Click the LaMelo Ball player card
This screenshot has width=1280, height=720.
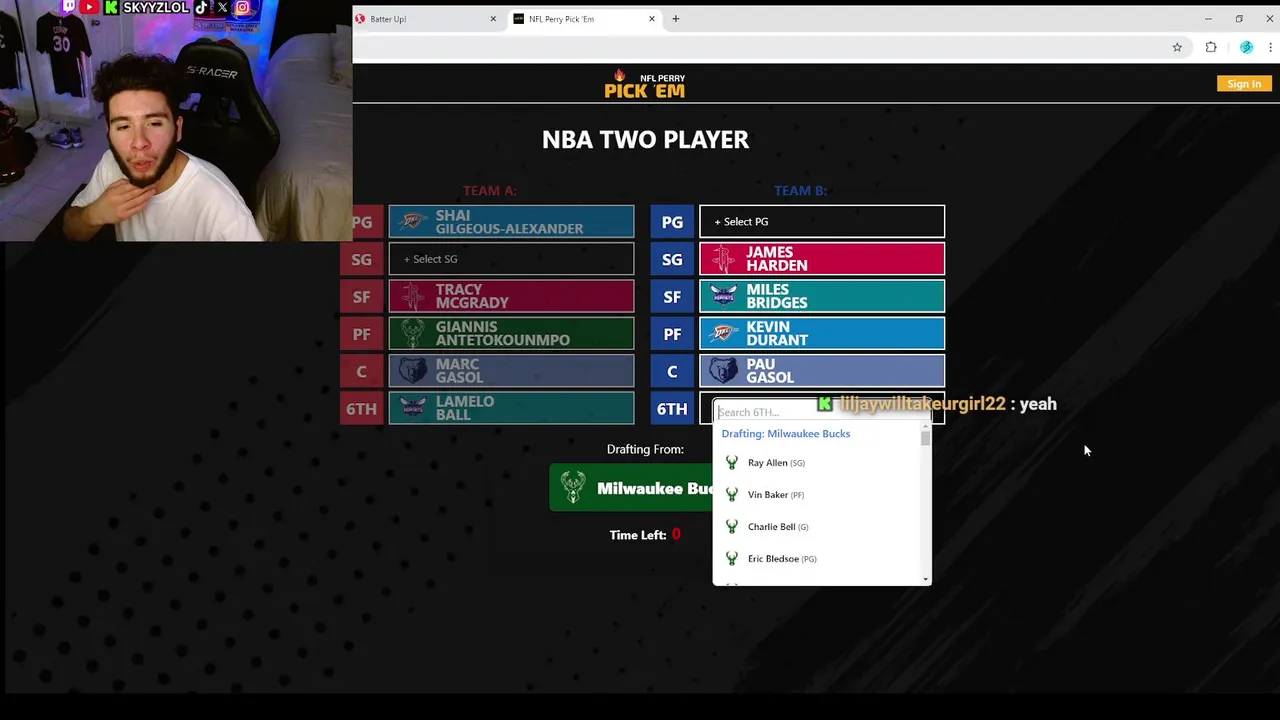click(511, 408)
